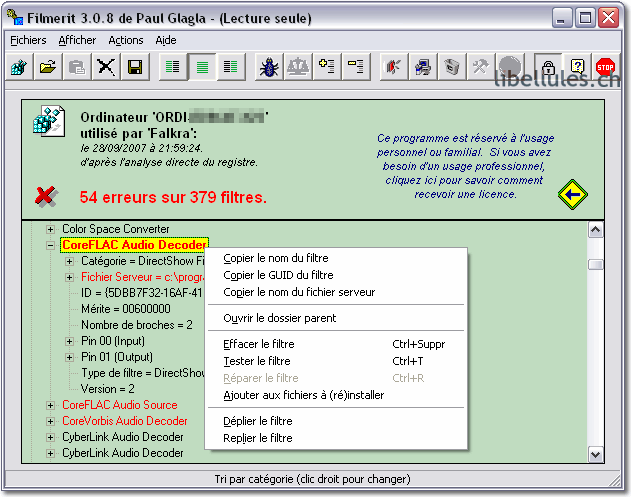Image resolution: width=631 pixels, height=497 pixels.
Task: Toggle the padlock read-only icon
Action: tap(548, 67)
